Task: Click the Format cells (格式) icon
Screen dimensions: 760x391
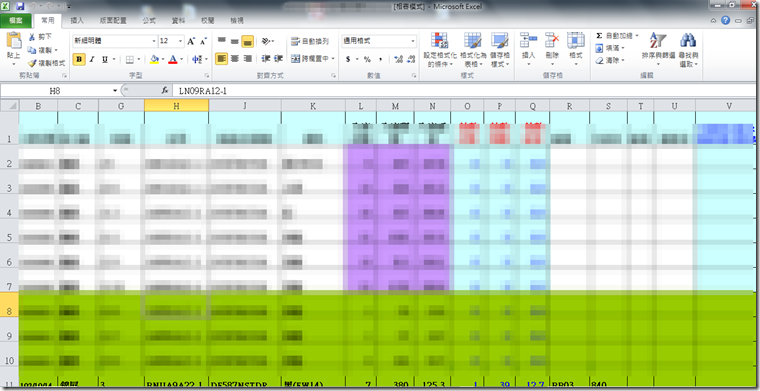Action: click(x=576, y=40)
